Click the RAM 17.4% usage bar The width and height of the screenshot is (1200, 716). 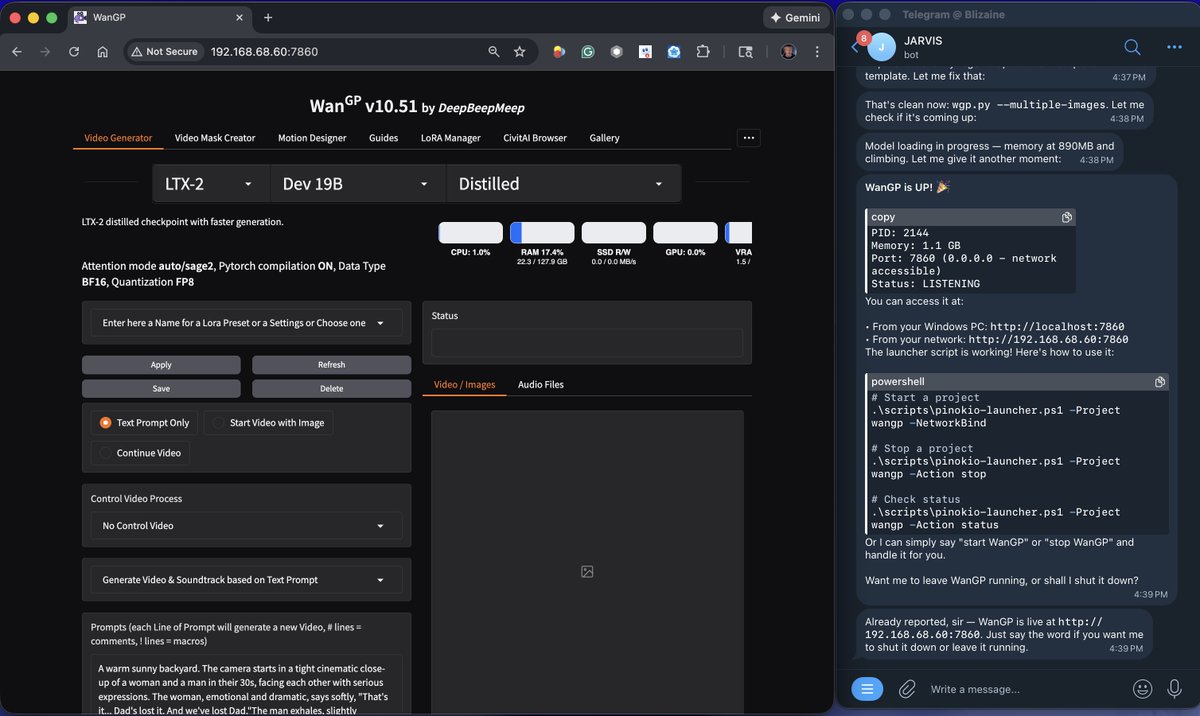coord(542,233)
